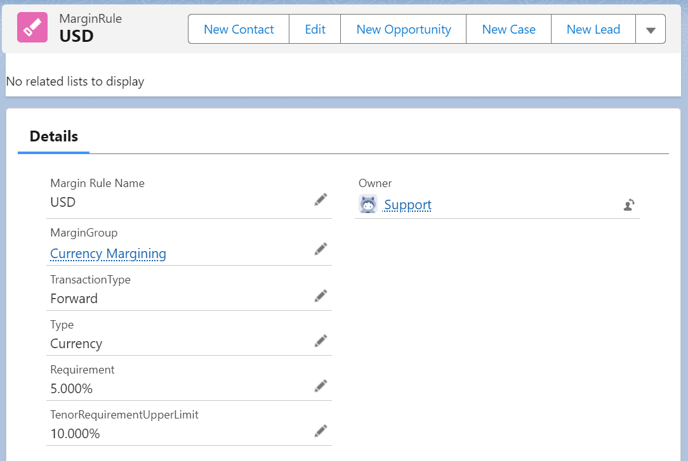Edit TenorRequirementUpperLimit using pencil icon
This screenshot has width=688, height=461.
(320, 431)
